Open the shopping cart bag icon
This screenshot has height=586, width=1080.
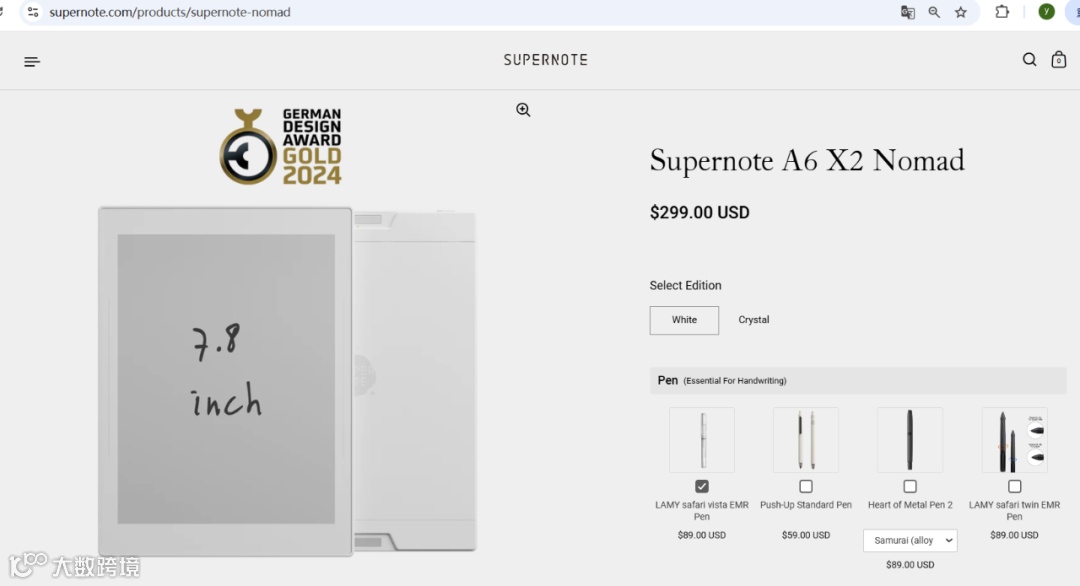[1059, 60]
